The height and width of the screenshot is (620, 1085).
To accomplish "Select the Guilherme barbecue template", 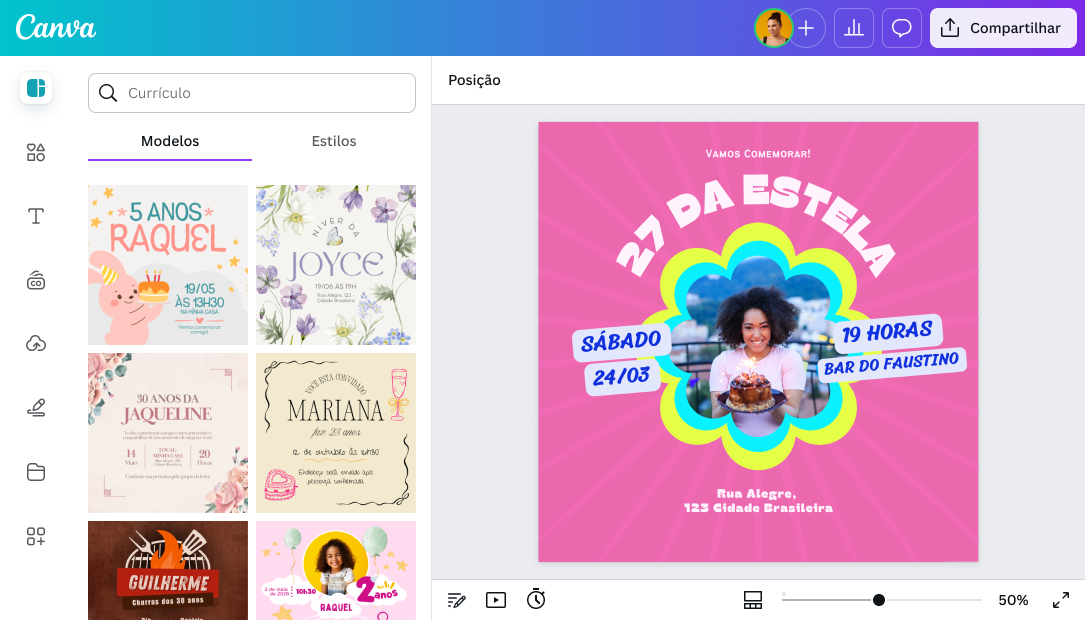I will tap(168, 571).
